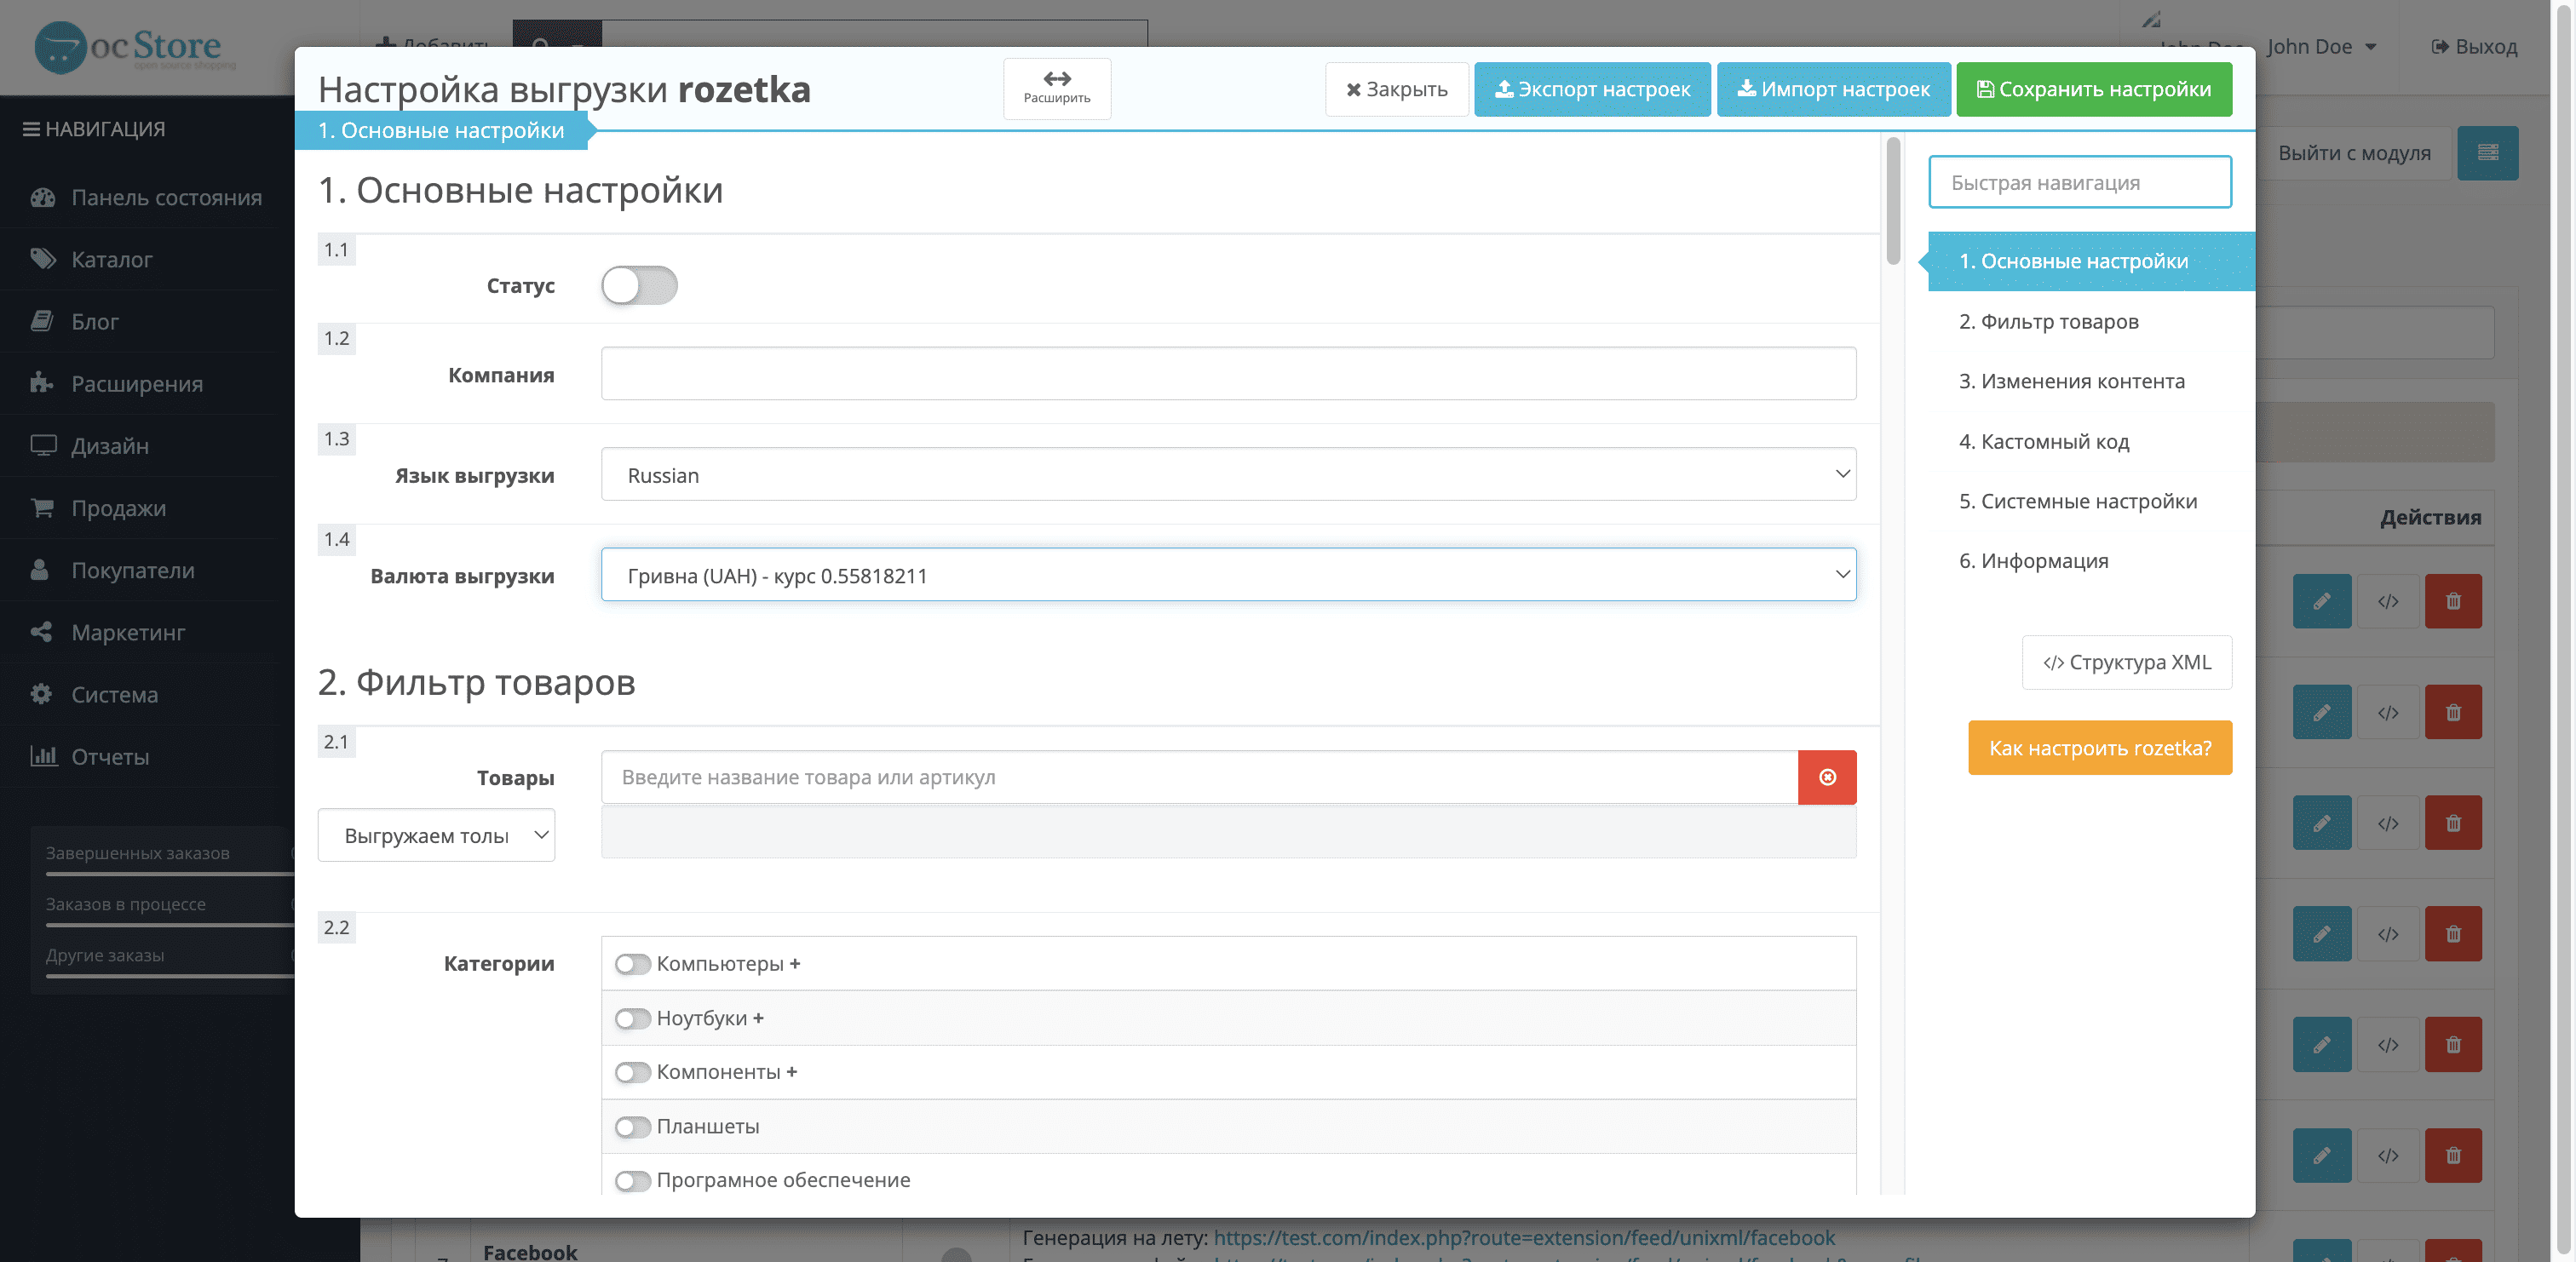Enable the Компьютеры category toggle

pos(632,964)
